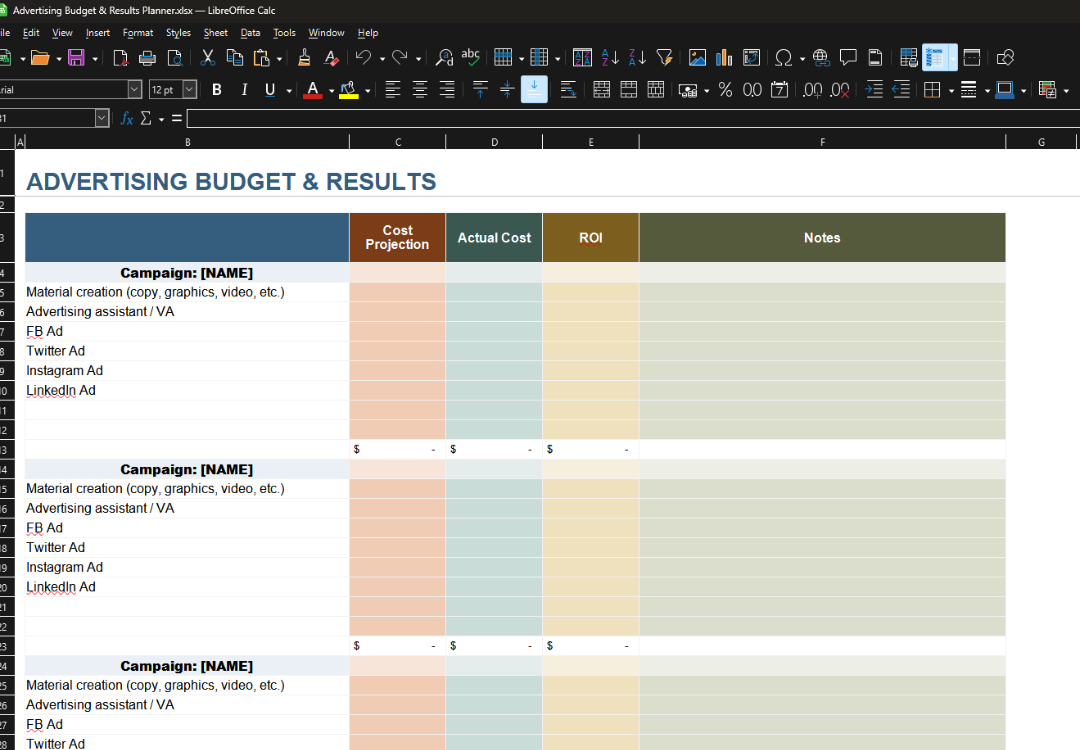Open the Paste options dropdown arrow

pyautogui.click(x=279, y=59)
